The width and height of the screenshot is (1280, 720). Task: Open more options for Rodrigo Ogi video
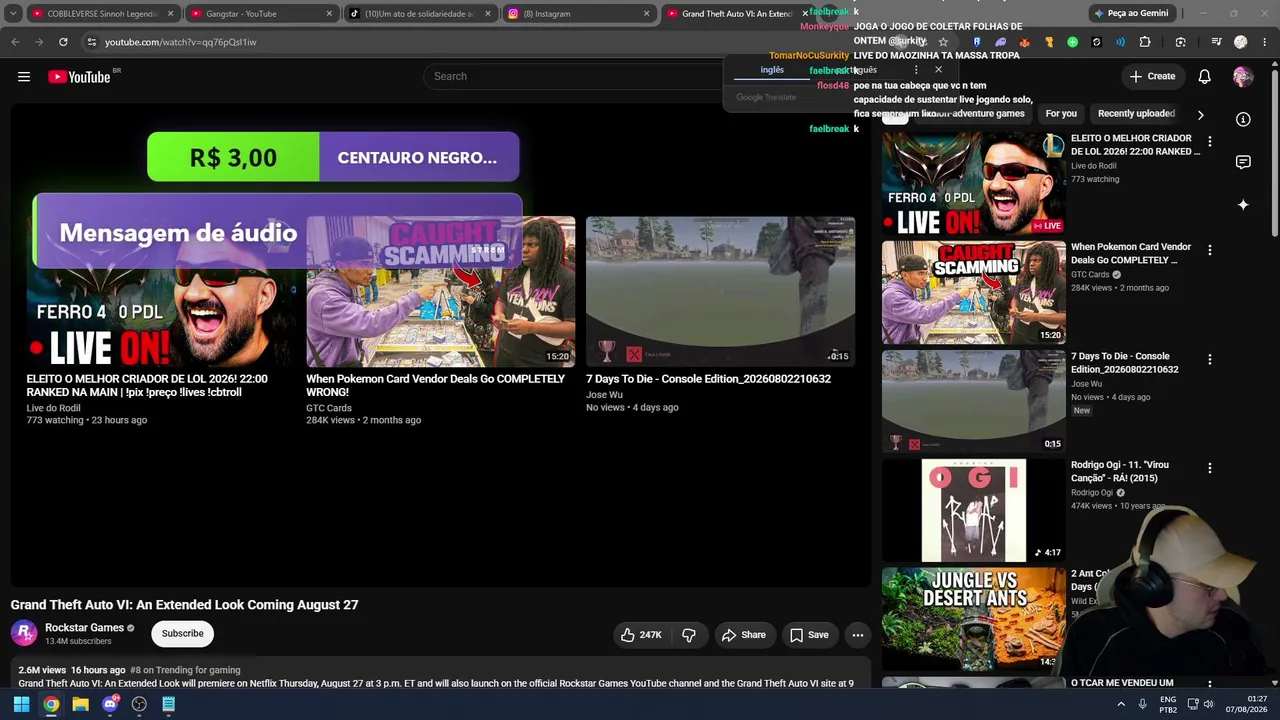[1210, 468]
